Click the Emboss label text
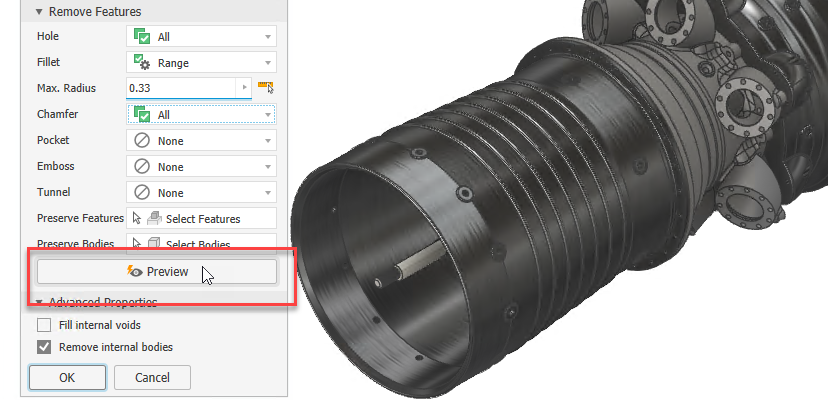Image resolution: width=828 pixels, height=400 pixels. (x=54, y=166)
